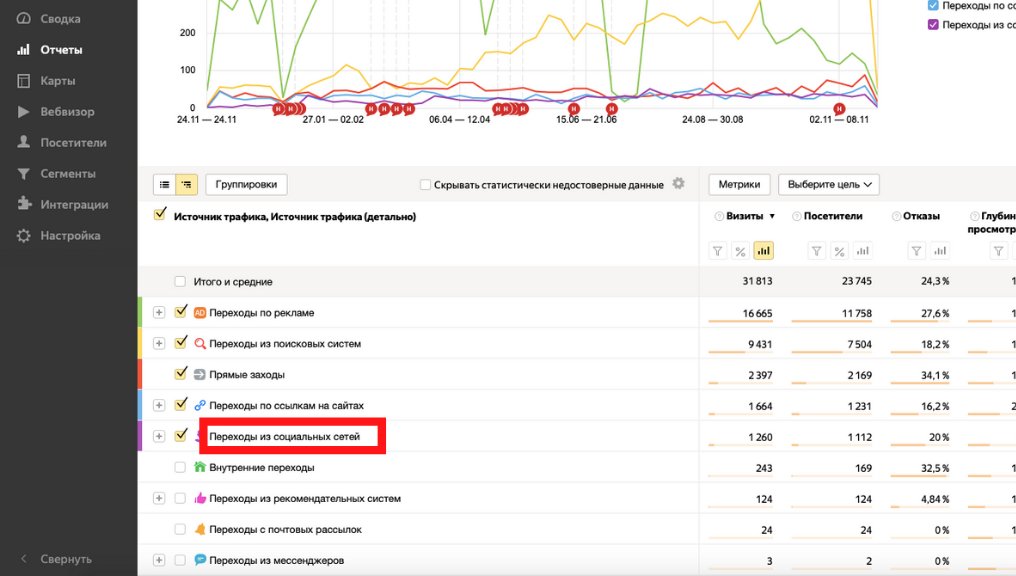
Task: Open the Выберите цель dropdown
Action: 828,184
